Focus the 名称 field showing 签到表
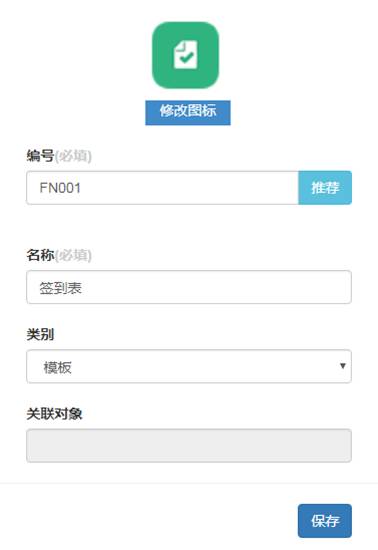 click(x=189, y=287)
